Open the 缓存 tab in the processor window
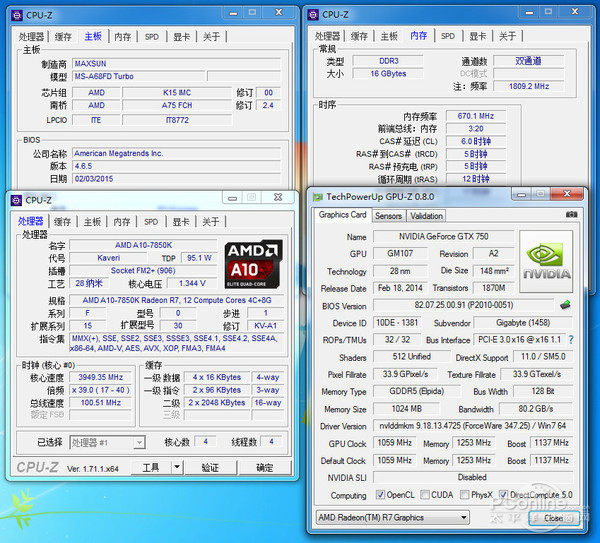The height and width of the screenshot is (543, 600). pos(62,222)
